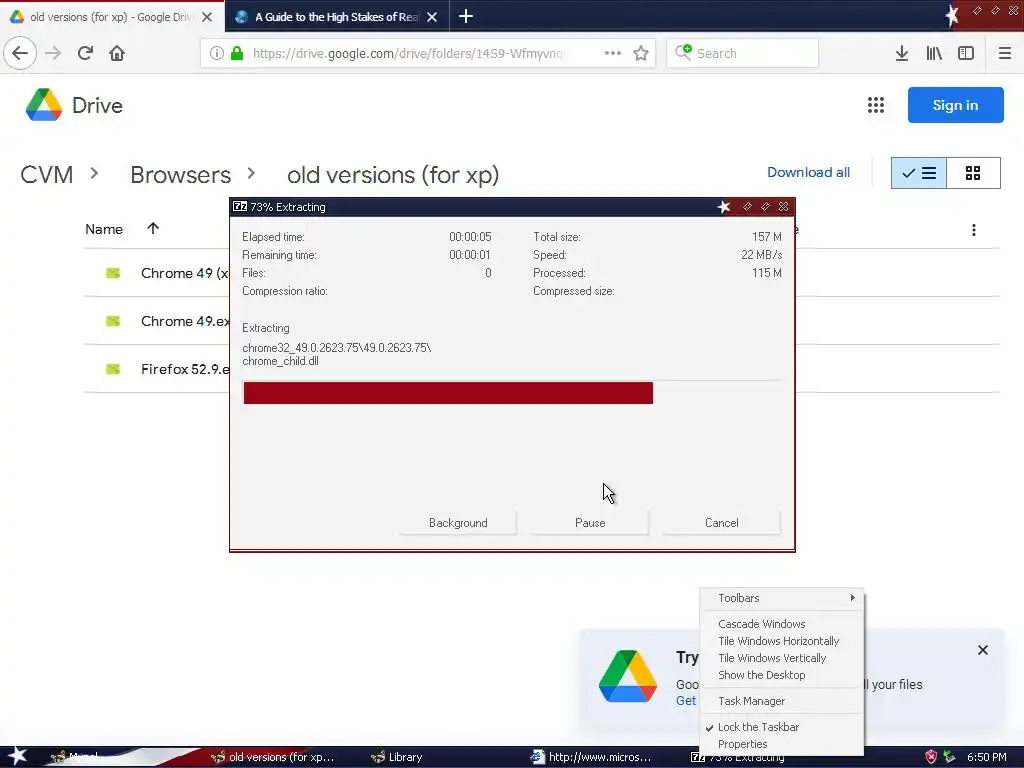This screenshot has width=1024, height=768.
Task: Open the Home page icon
Action: (117, 53)
